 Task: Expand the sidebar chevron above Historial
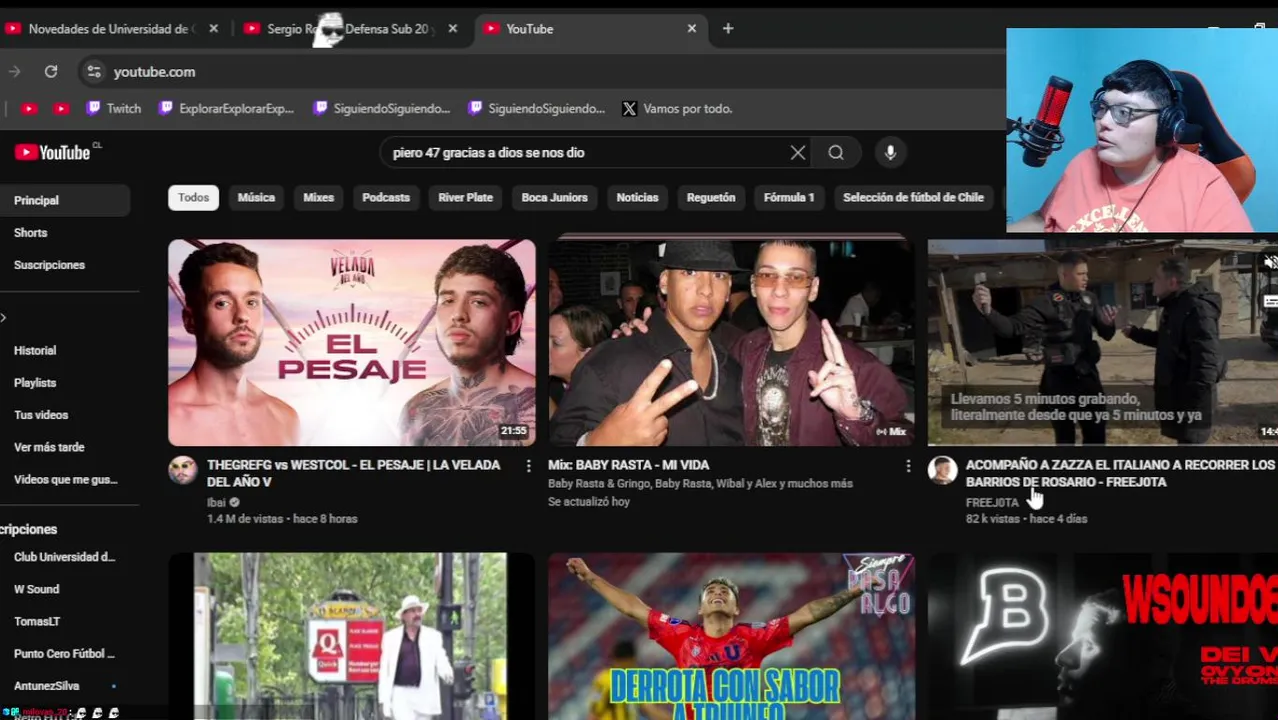point(3,318)
